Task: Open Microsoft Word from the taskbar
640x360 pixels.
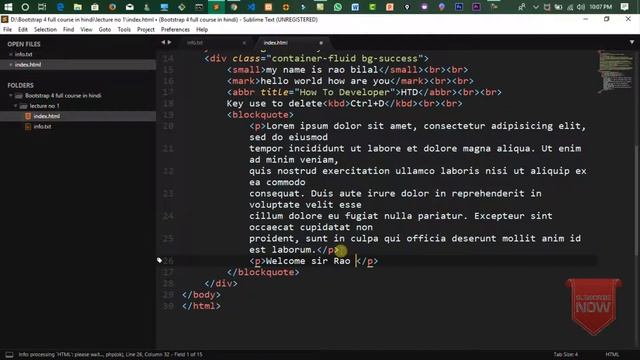Action: coord(355,7)
